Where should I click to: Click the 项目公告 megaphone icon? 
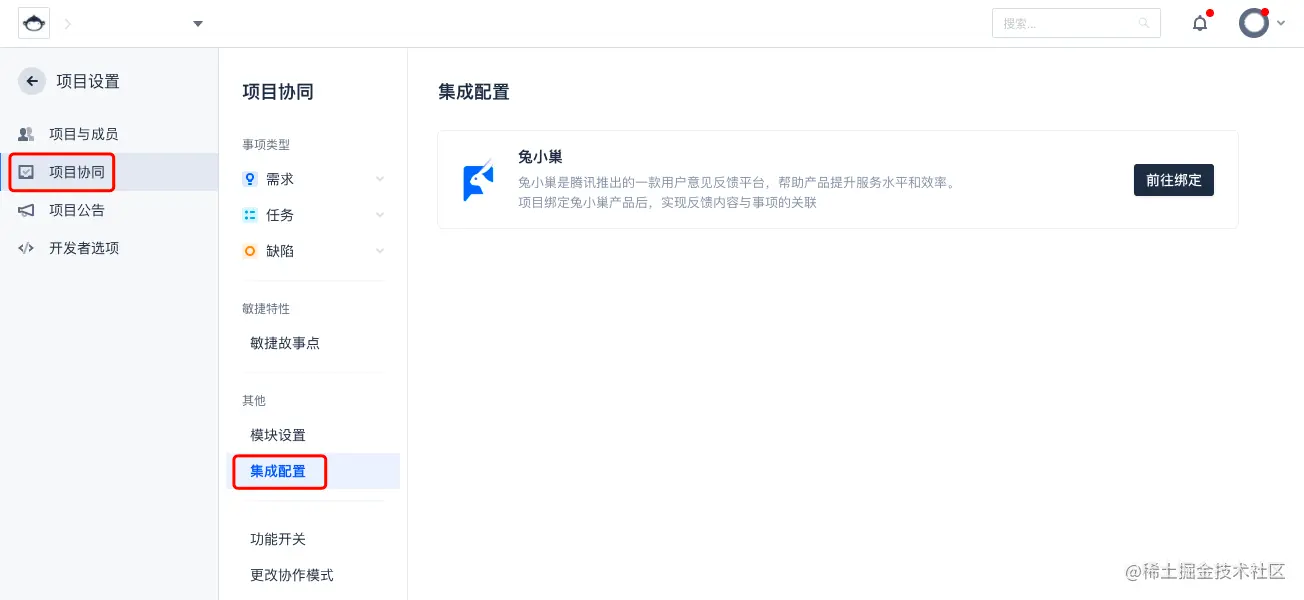point(27,210)
